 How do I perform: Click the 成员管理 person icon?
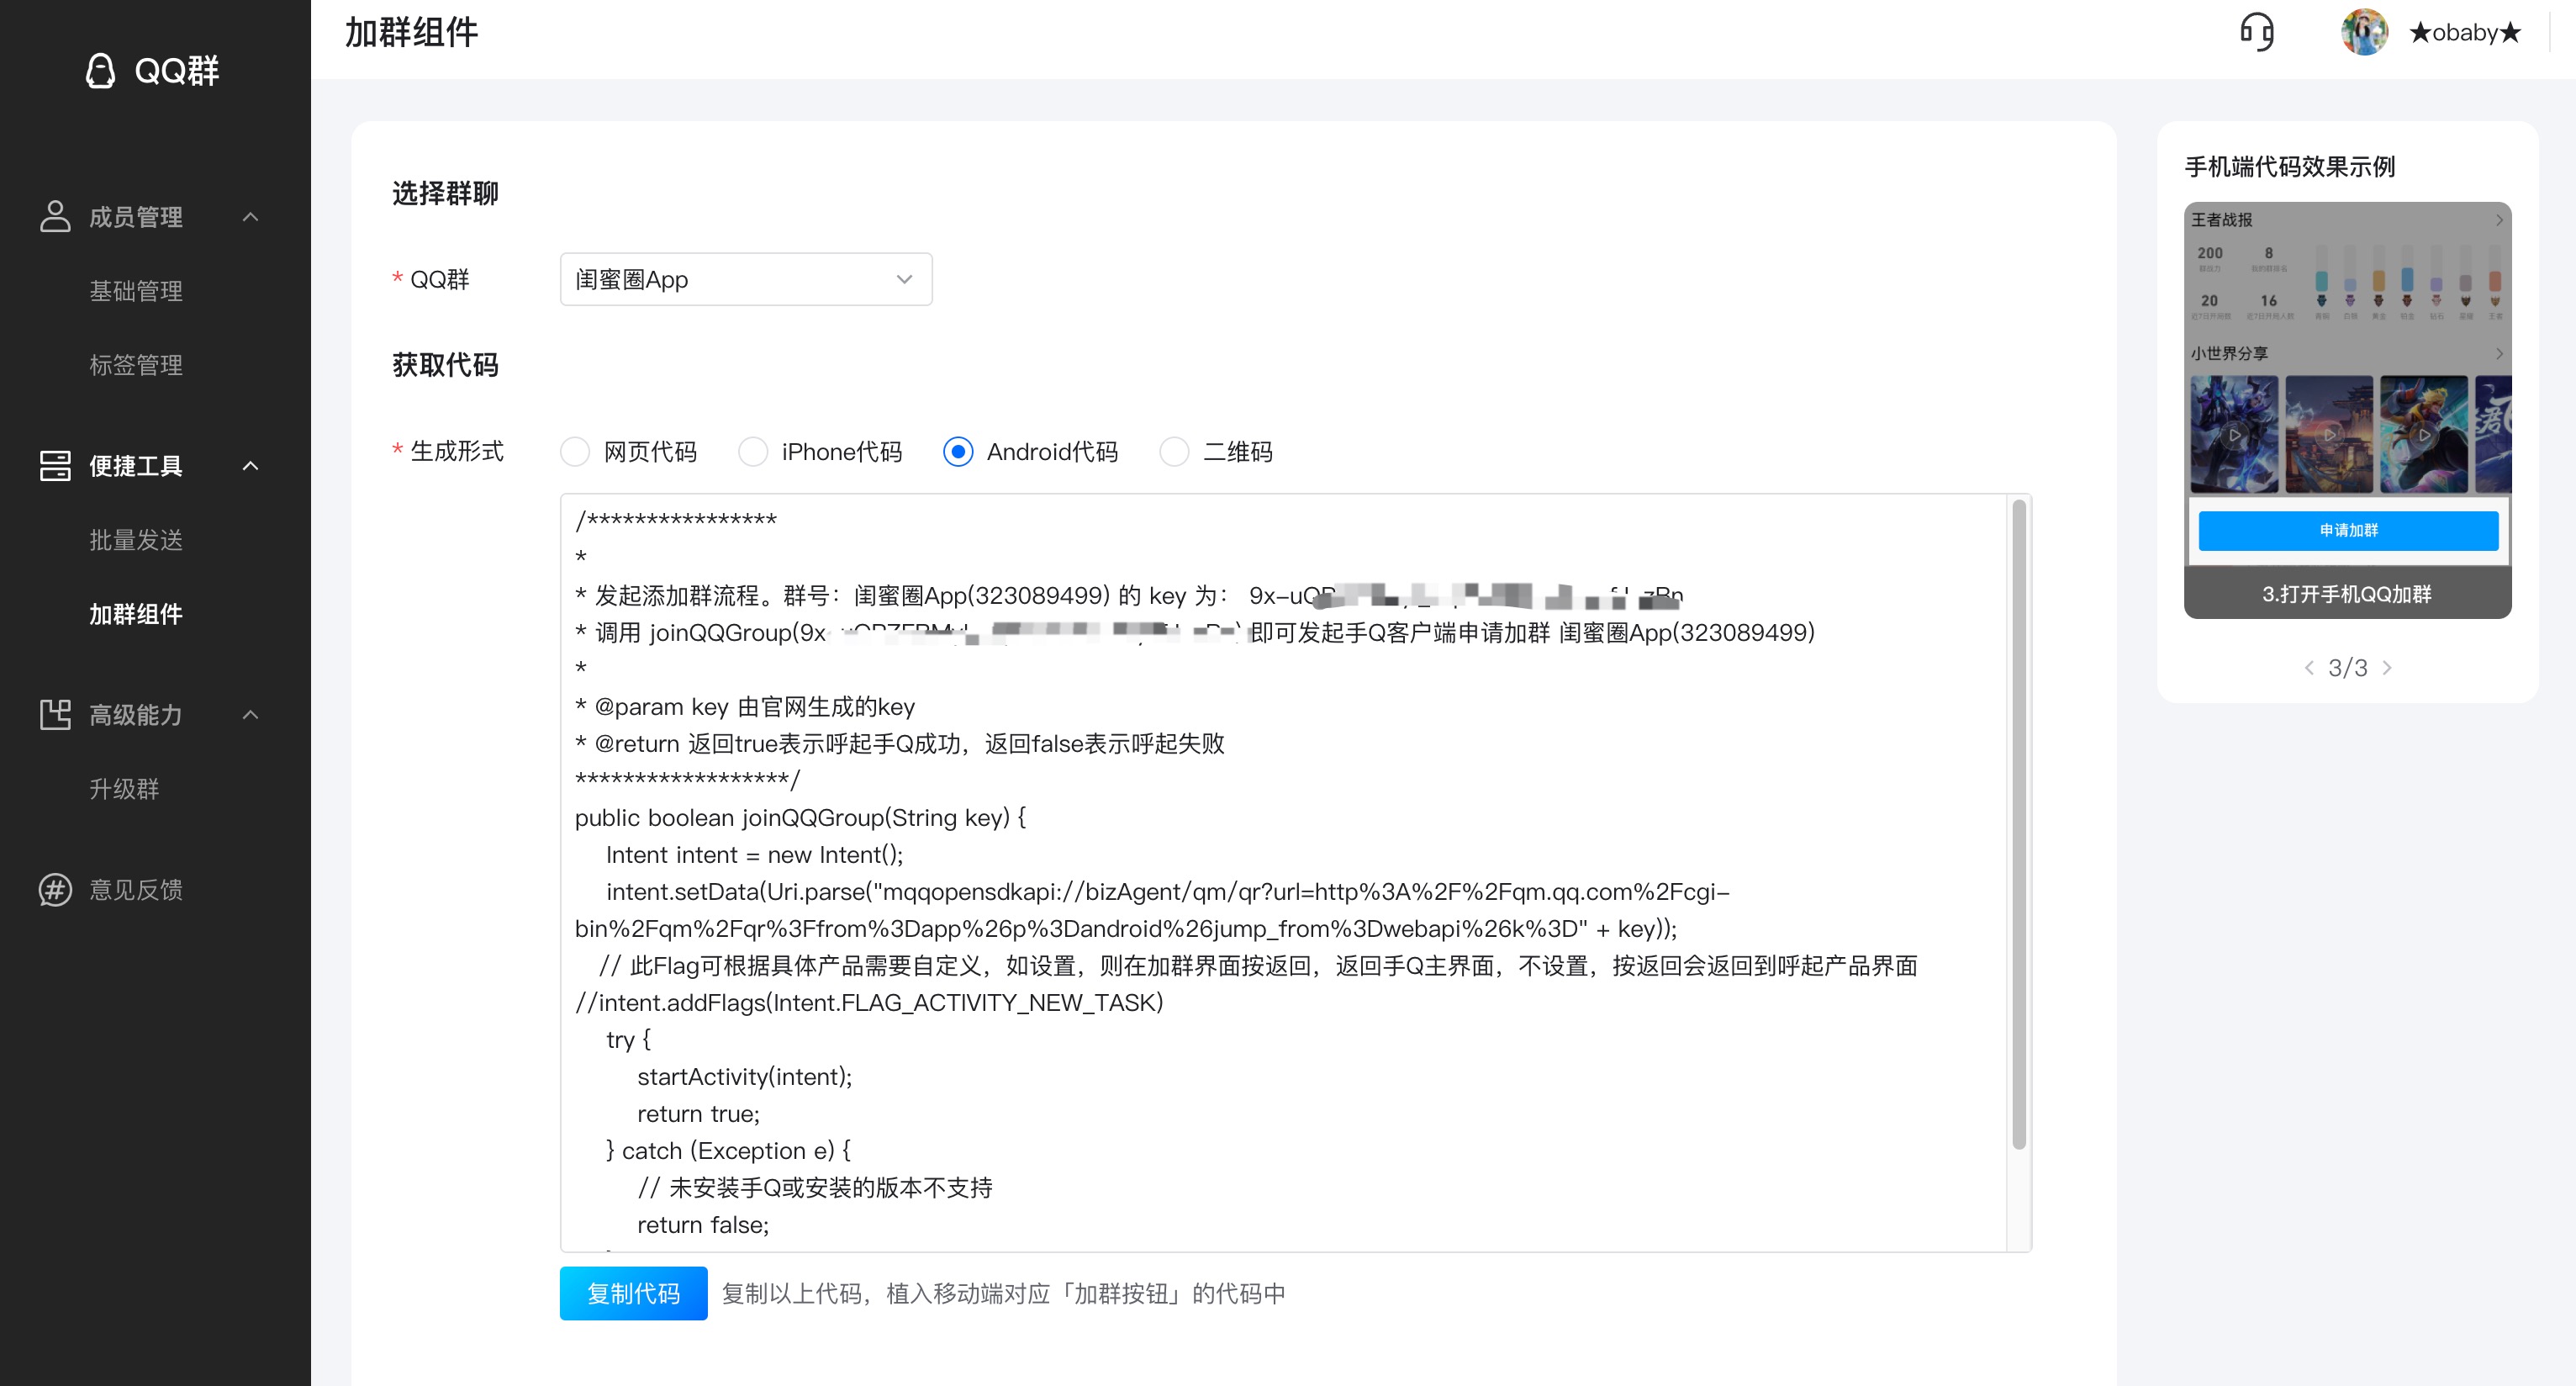(55, 216)
